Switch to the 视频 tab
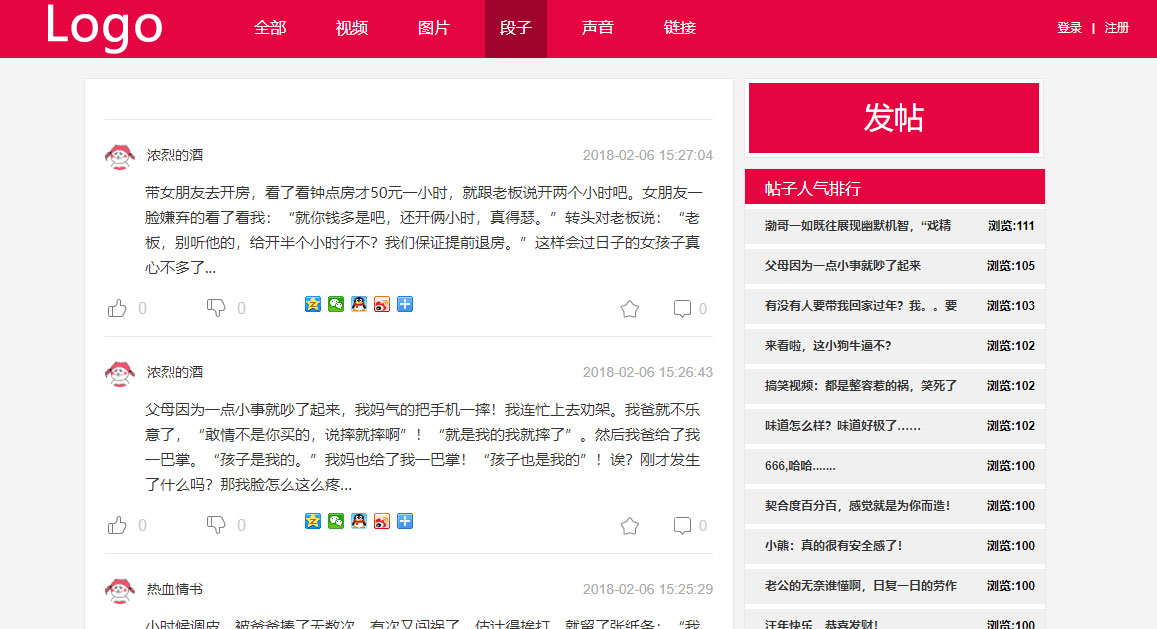This screenshot has width=1157, height=629. tap(352, 28)
